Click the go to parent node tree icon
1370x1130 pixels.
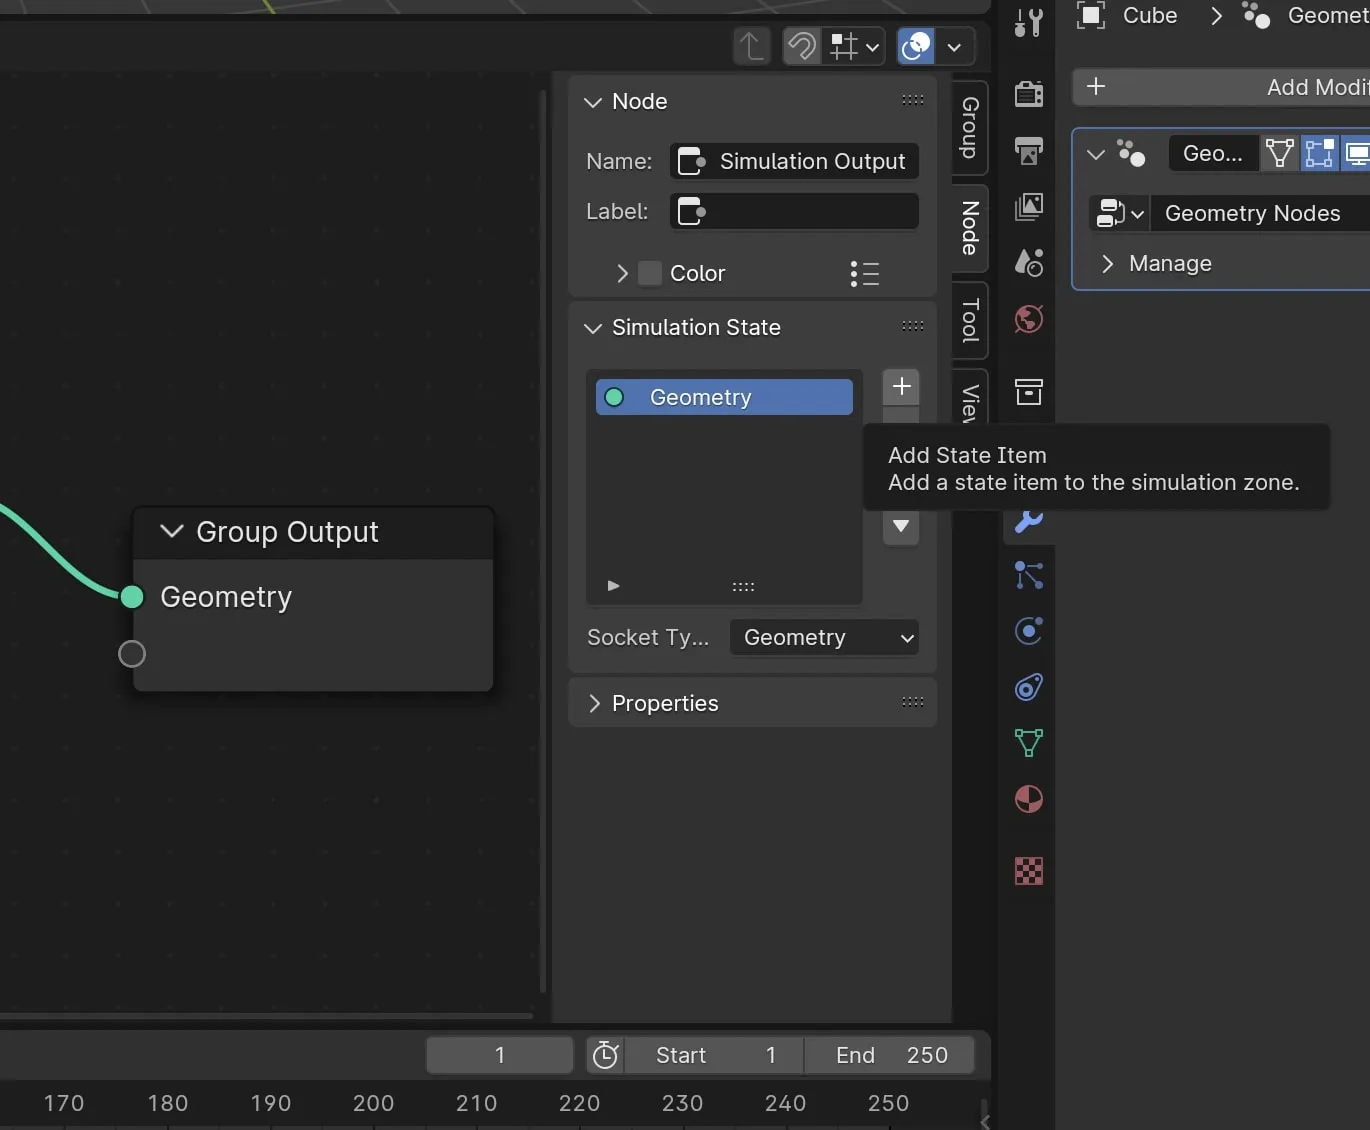coord(752,46)
